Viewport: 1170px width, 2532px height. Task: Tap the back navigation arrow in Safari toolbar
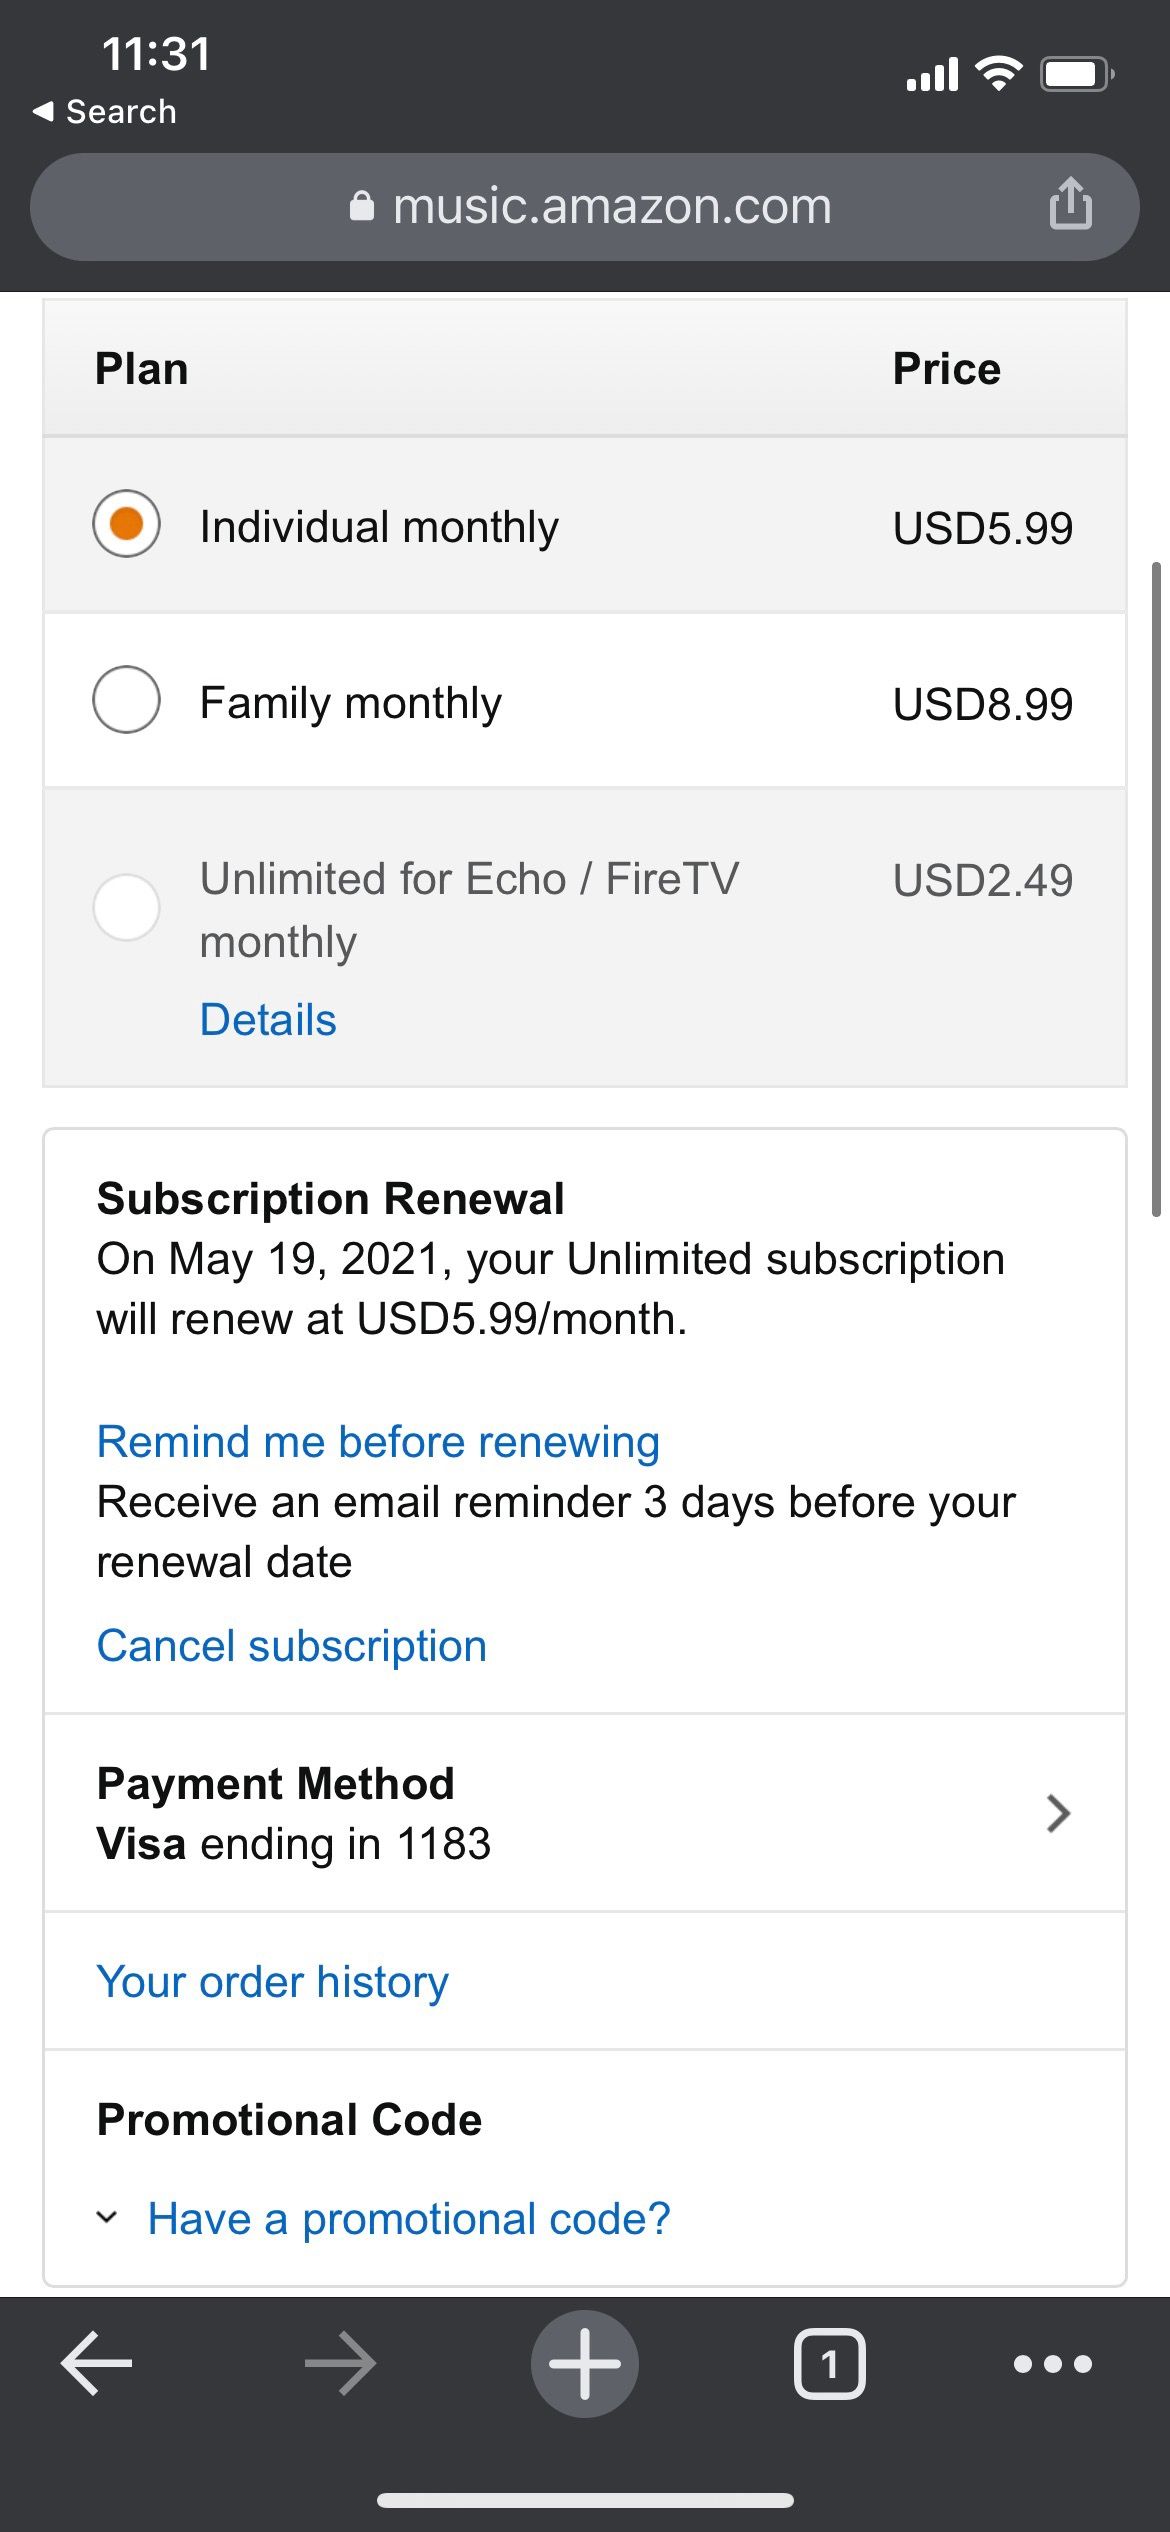pyautogui.click(x=95, y=2364)
